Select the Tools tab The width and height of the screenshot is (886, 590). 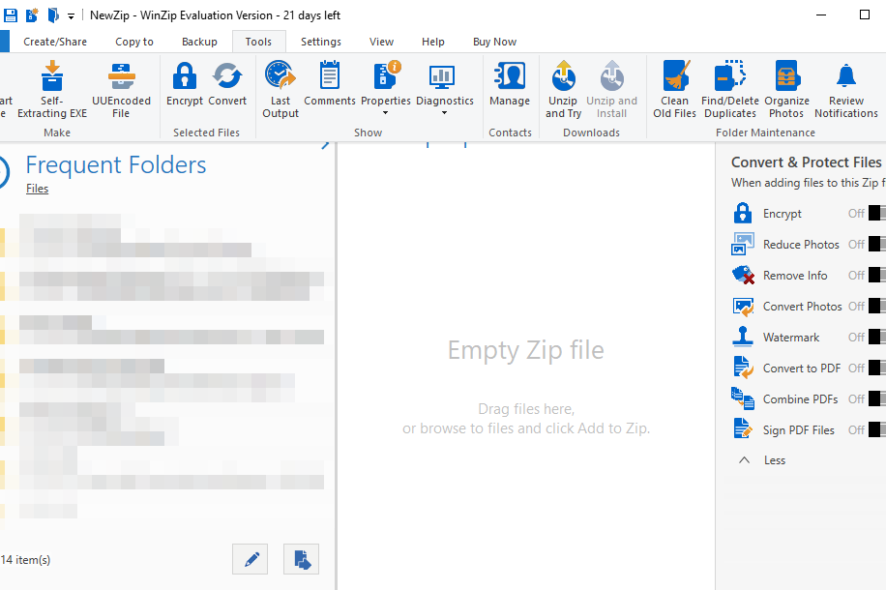coord(259,42)
